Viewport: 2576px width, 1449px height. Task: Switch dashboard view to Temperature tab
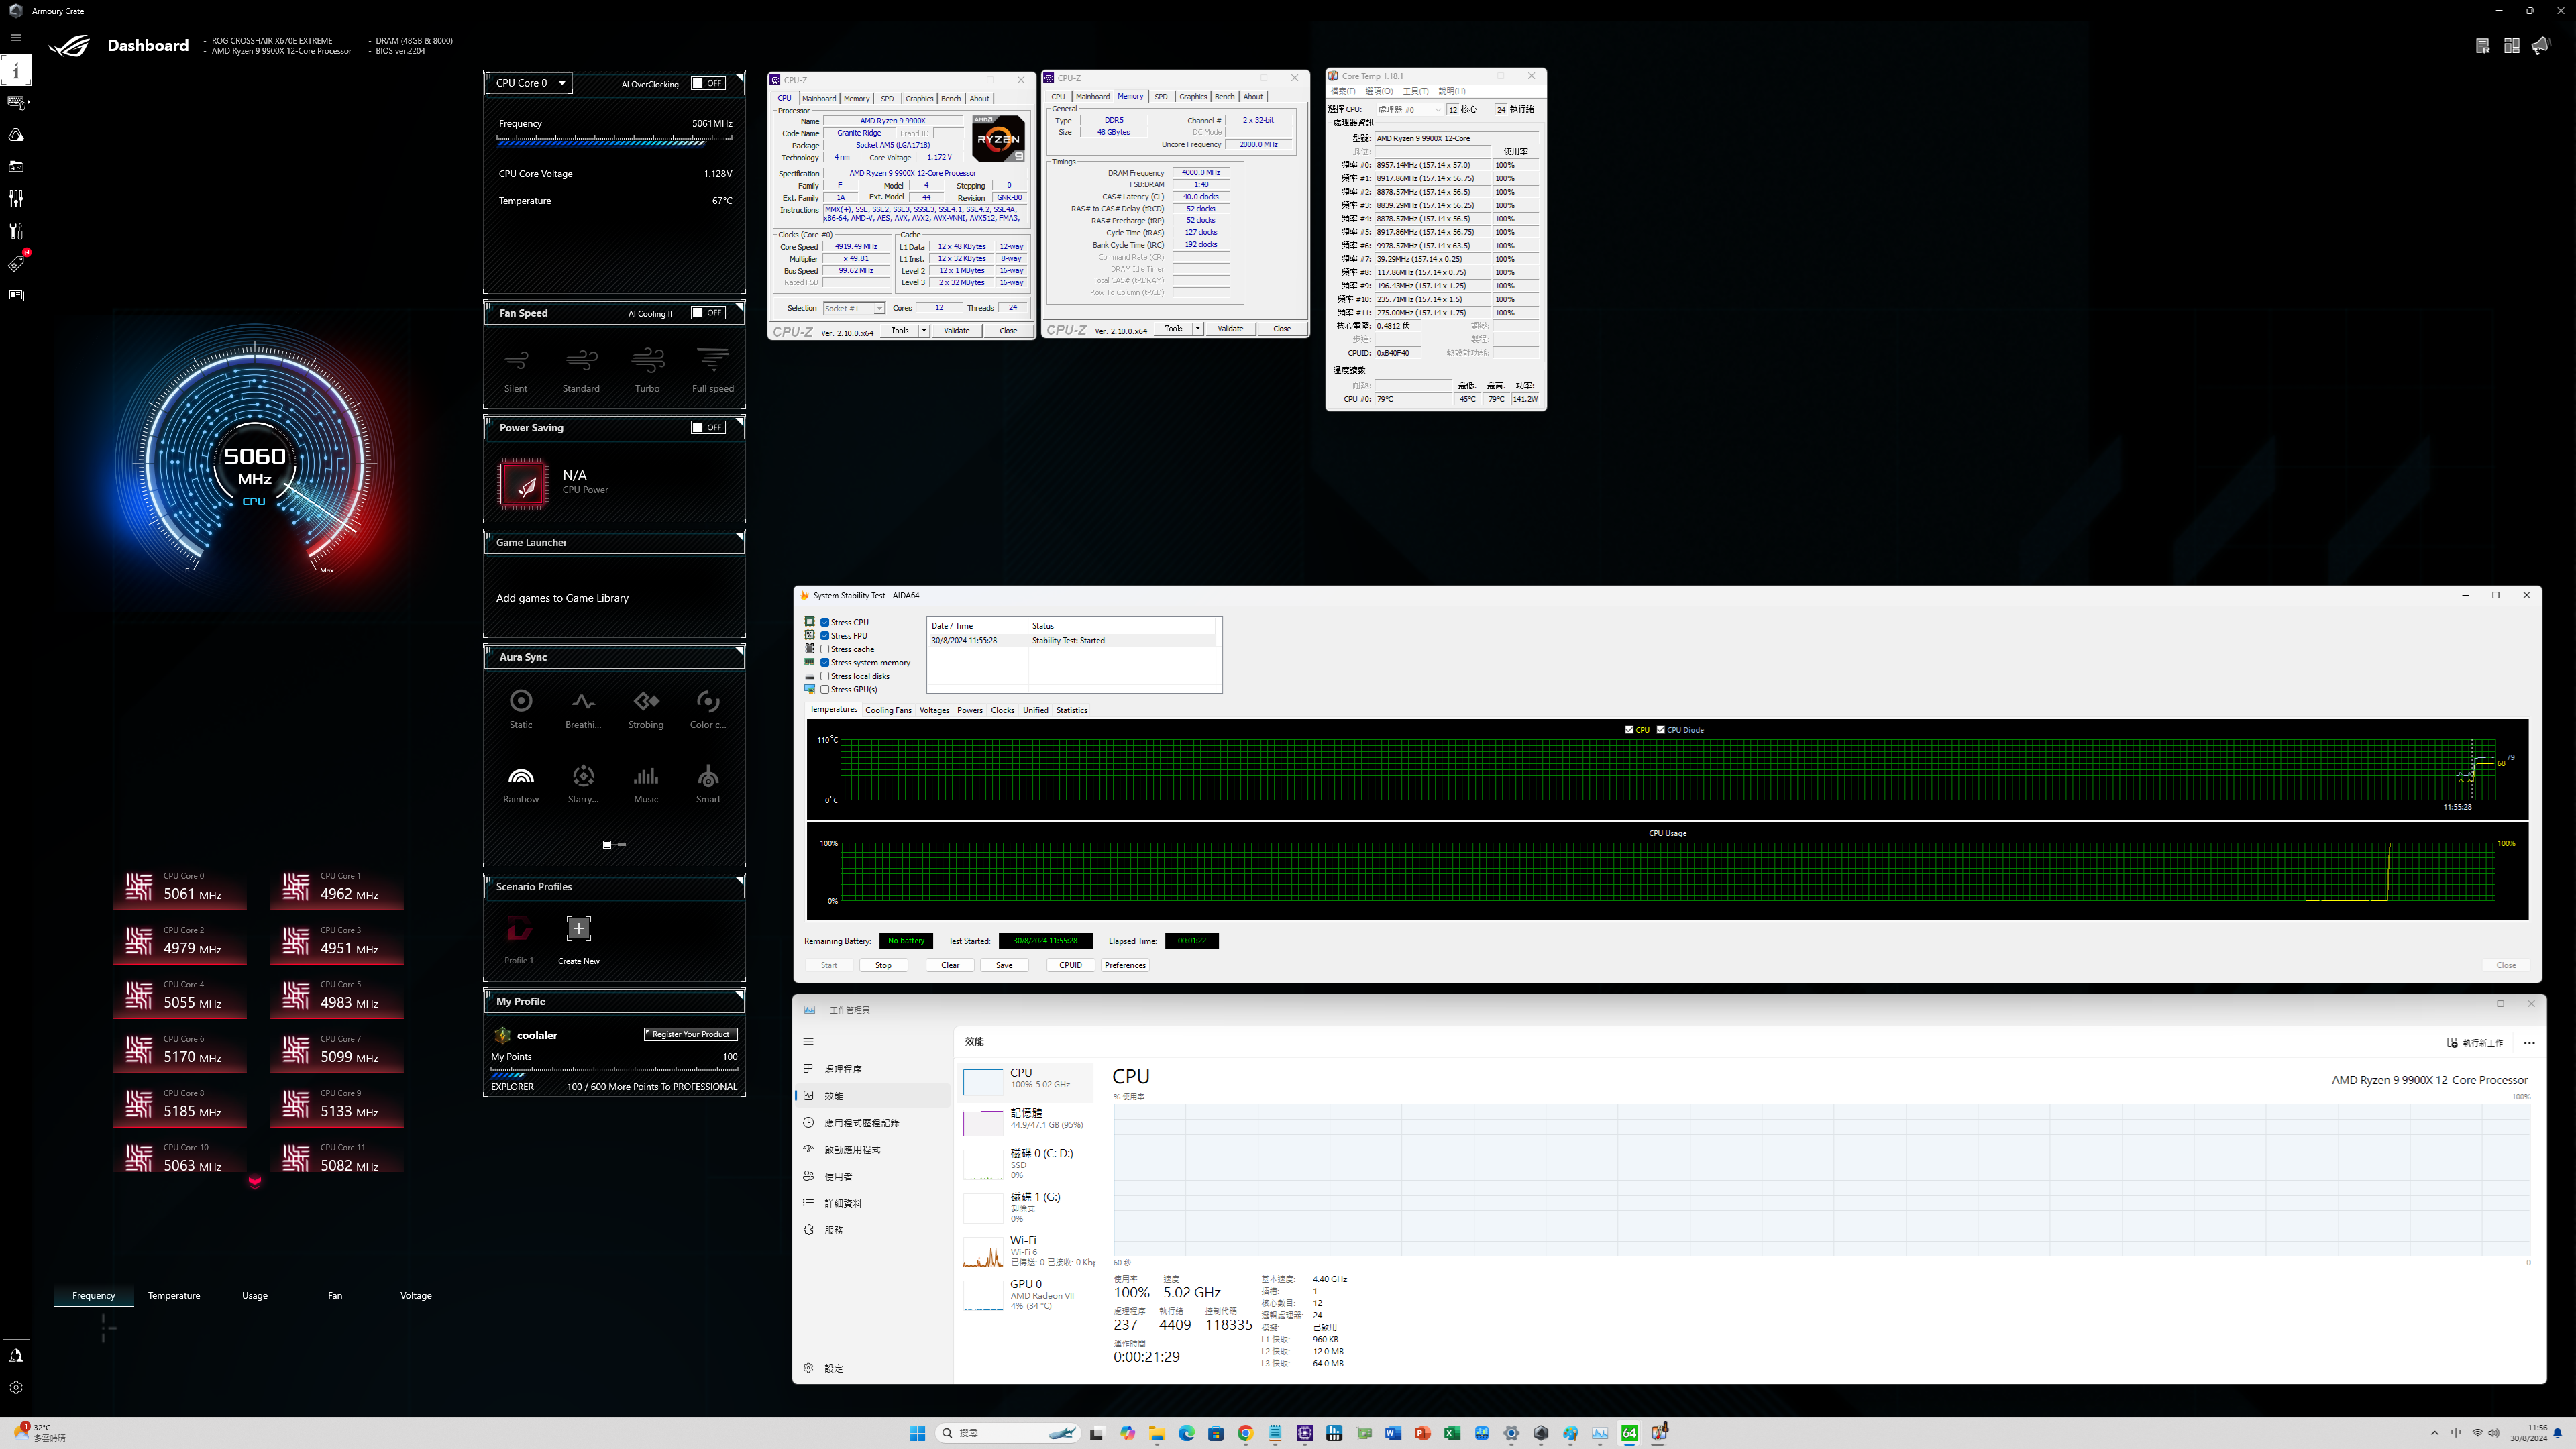tap(174, 1295)
